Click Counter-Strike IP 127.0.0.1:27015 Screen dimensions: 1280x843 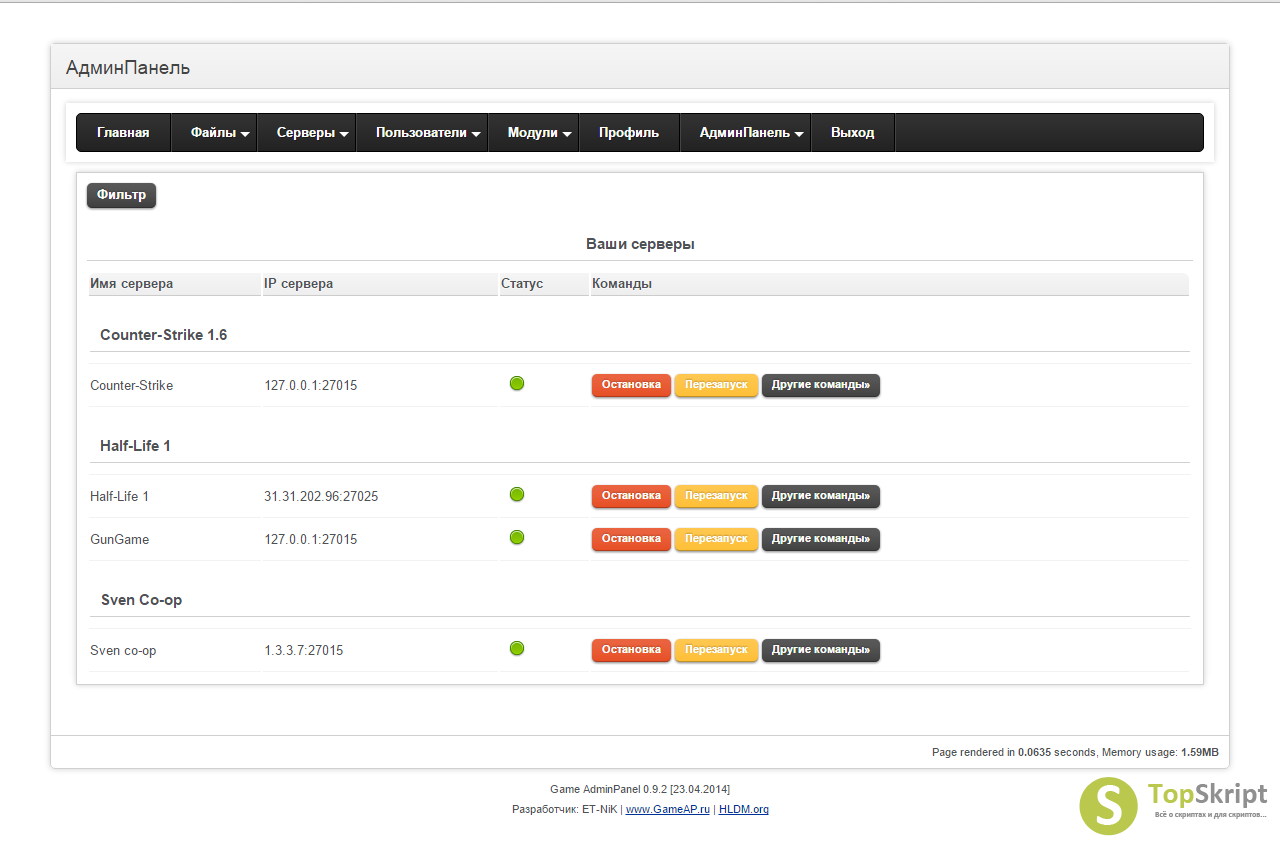311,386
